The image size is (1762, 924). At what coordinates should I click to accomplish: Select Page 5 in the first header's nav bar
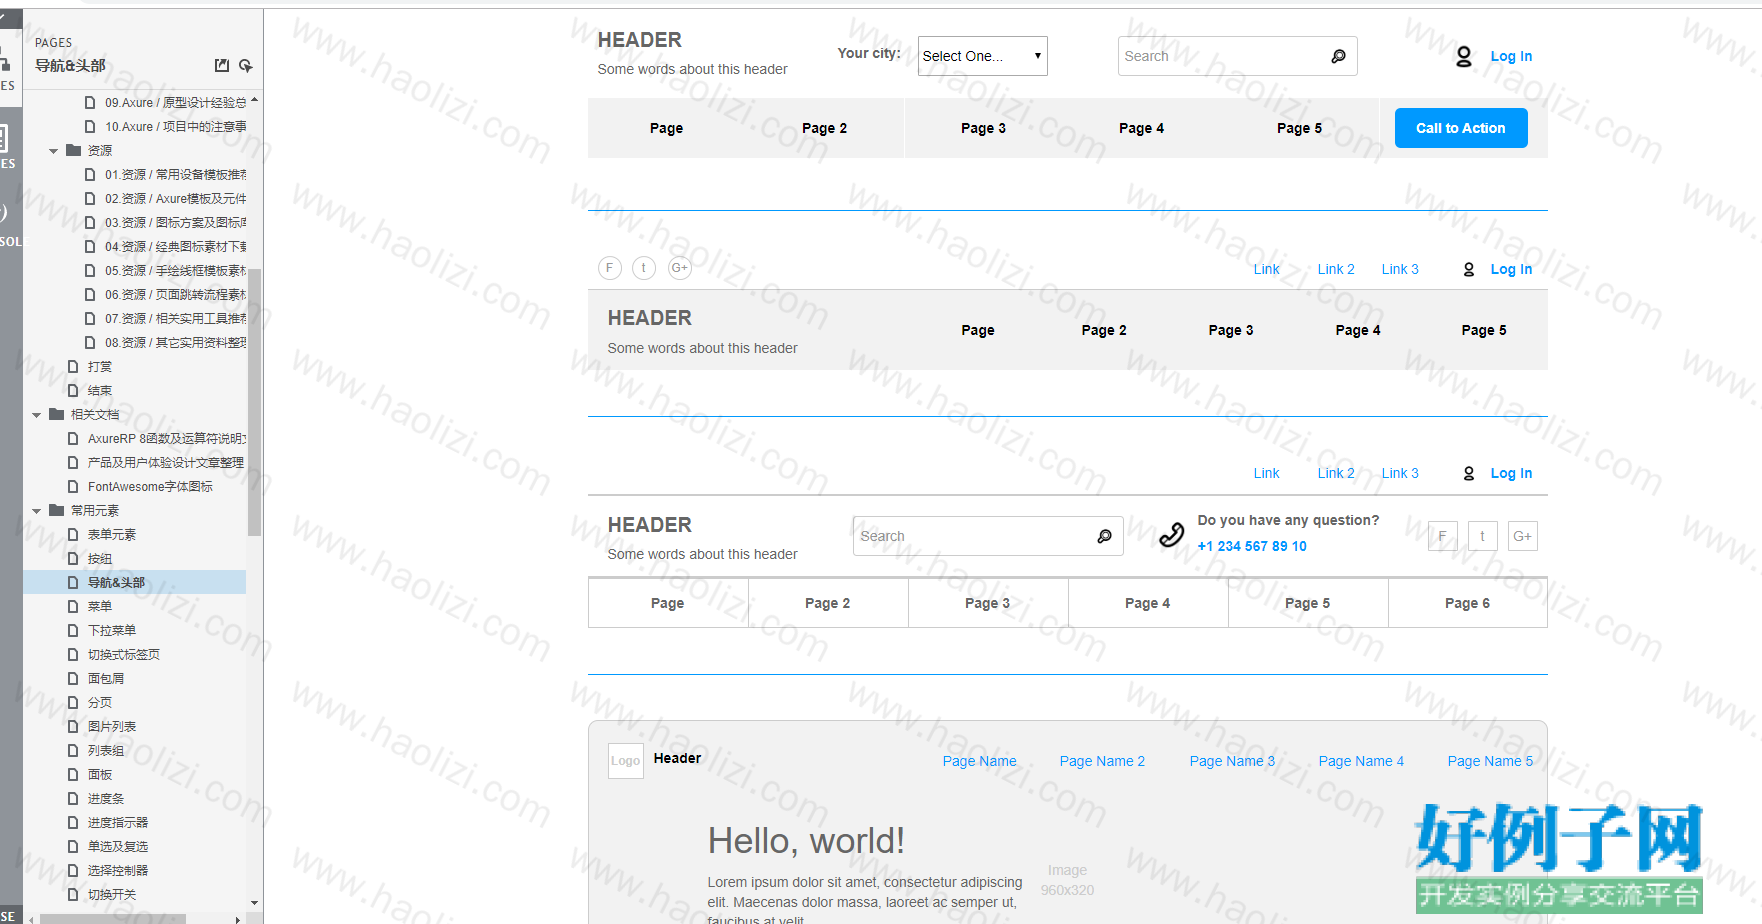(x=1299, y=128)
